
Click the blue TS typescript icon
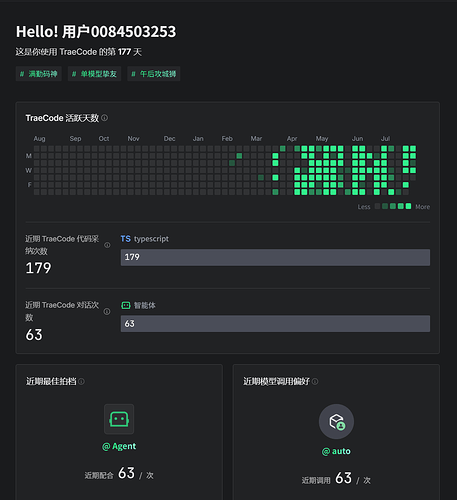(126, 239)
